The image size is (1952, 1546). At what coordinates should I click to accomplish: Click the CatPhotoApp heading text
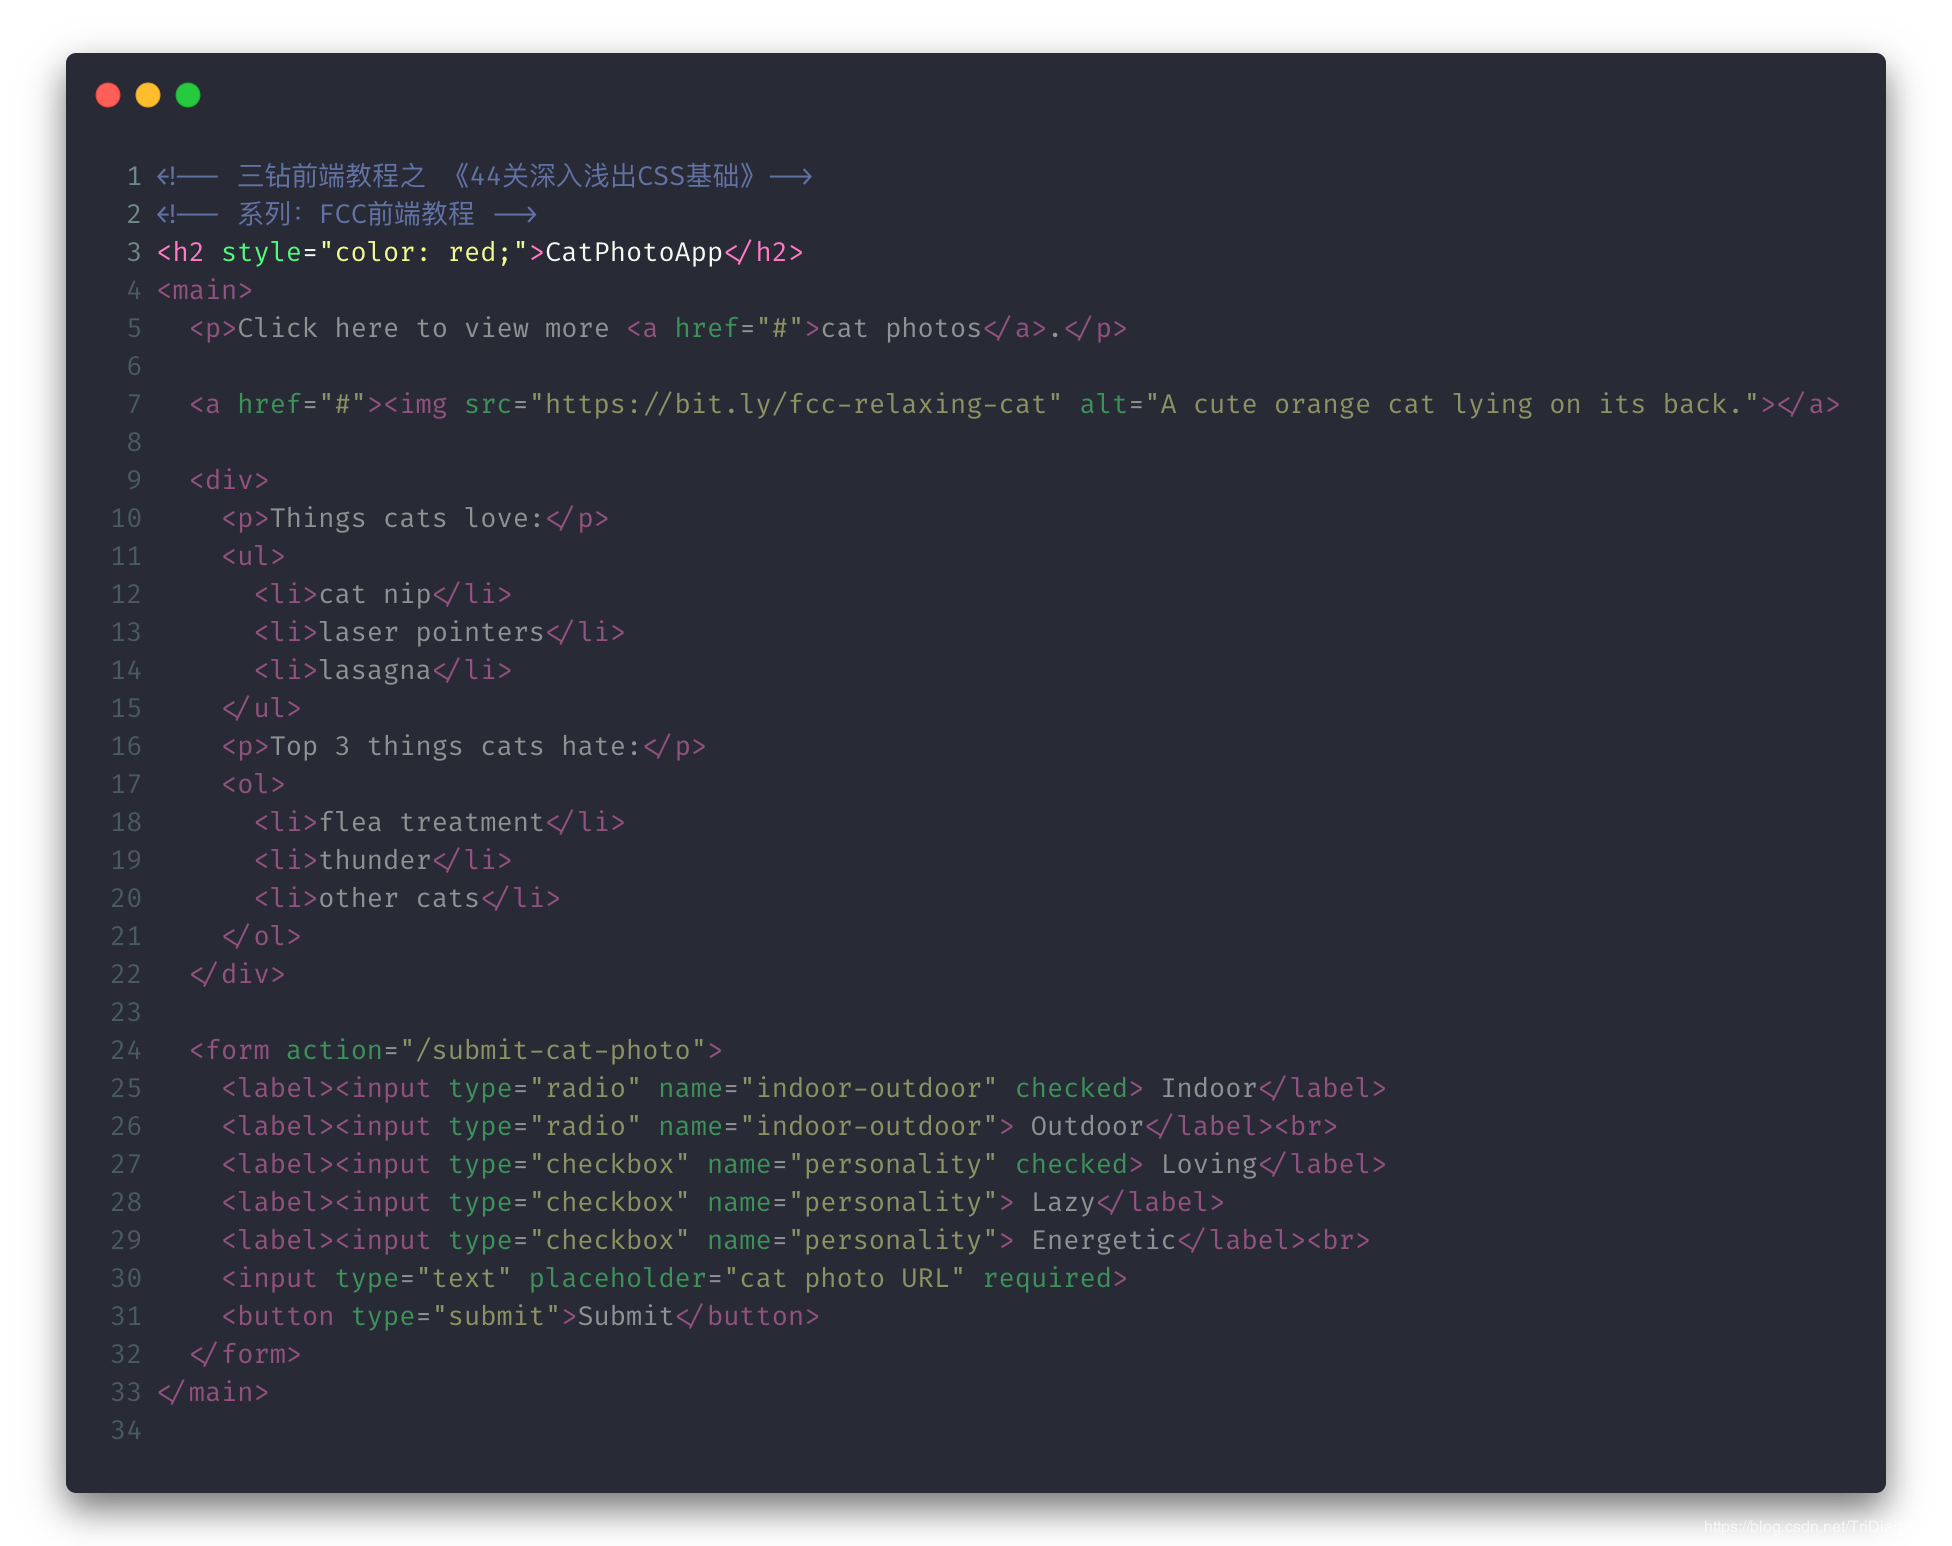(633, 252)
